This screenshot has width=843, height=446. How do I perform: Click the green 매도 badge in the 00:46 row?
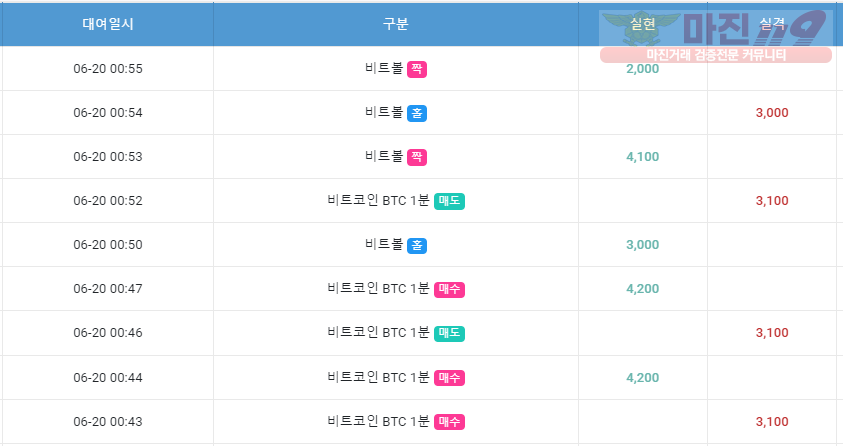[449, 334]
